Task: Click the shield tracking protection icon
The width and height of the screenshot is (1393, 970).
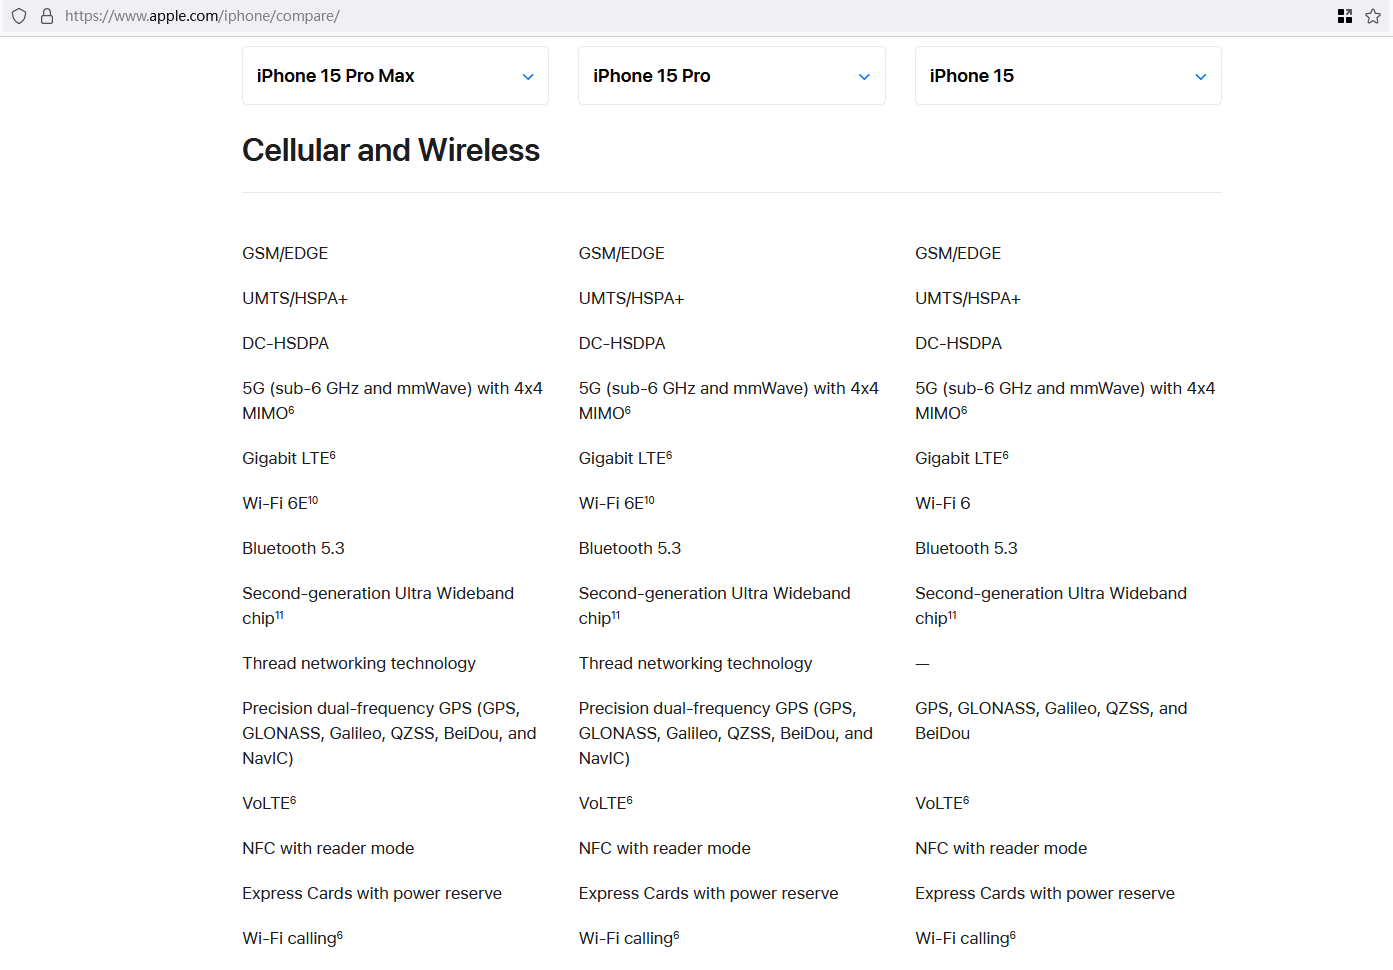Action: tap(19, 16)
